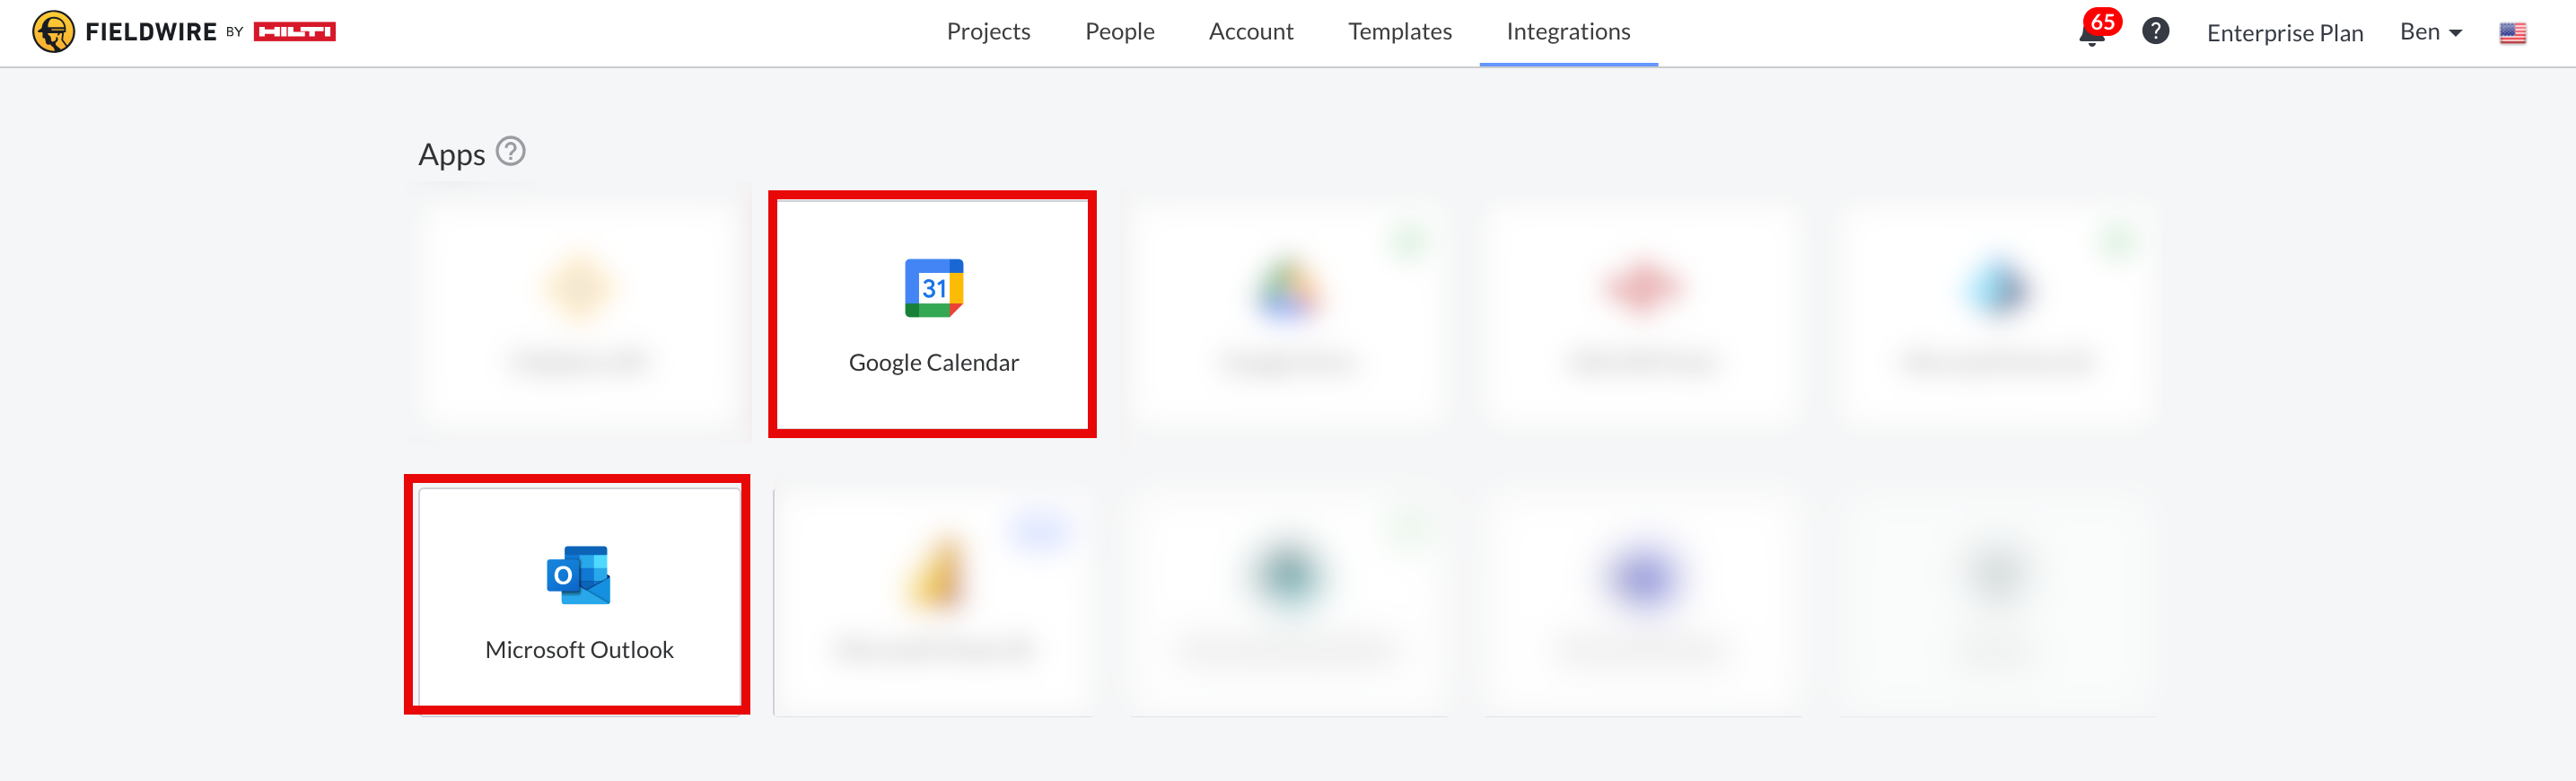Screen dimensions: 2576x781
Task: Click the Enterprise Plan link
Action: point(2284,33)
